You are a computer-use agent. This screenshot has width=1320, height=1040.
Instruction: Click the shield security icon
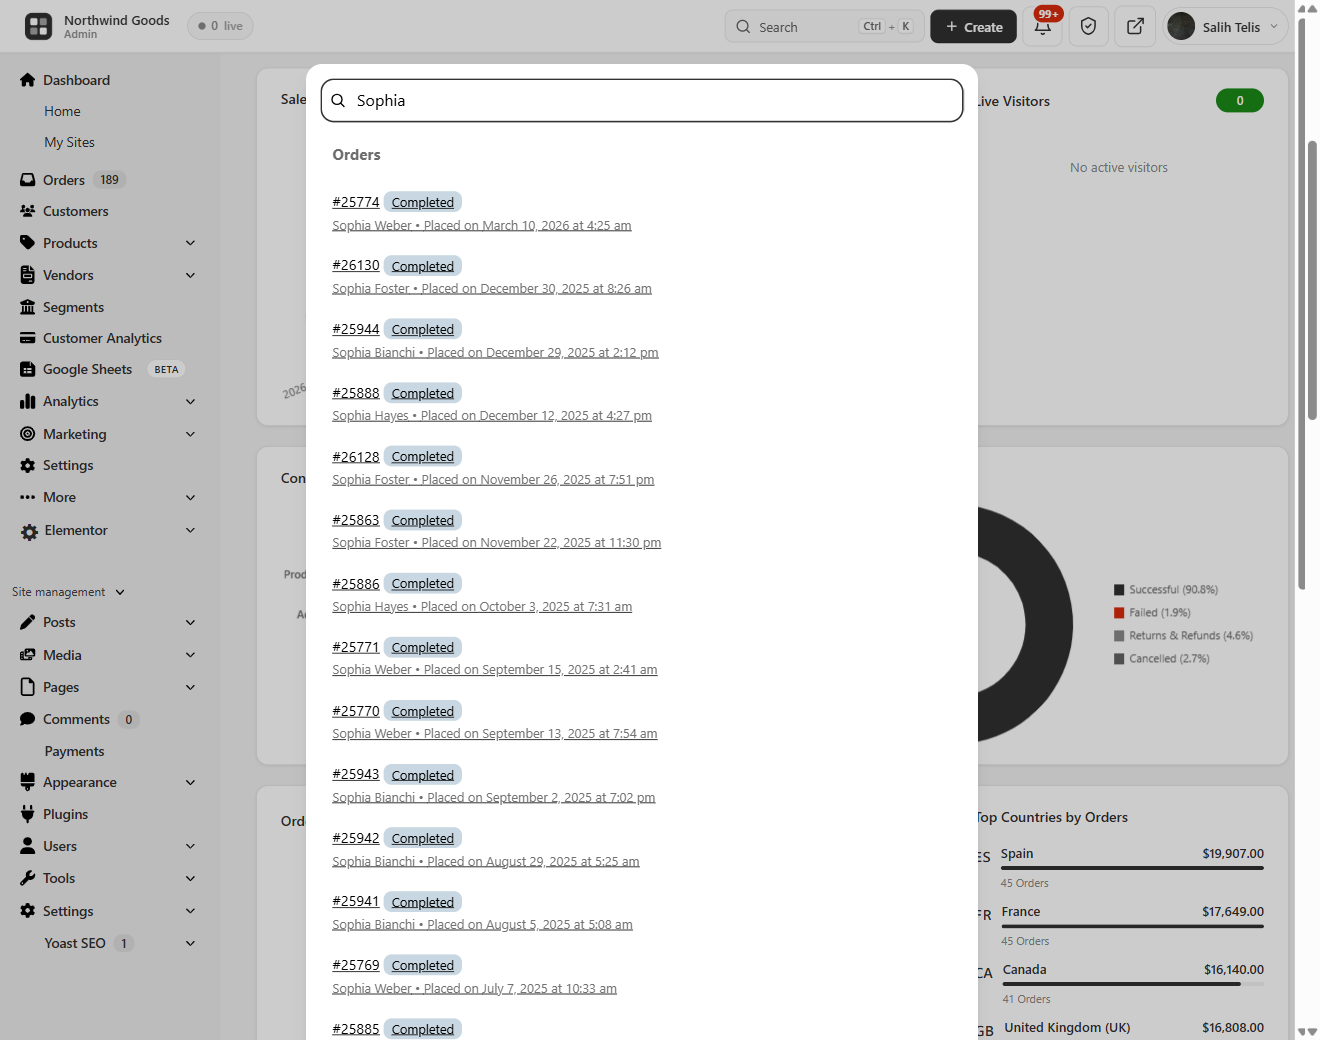pyautogui.click(x=1089, y=27)
